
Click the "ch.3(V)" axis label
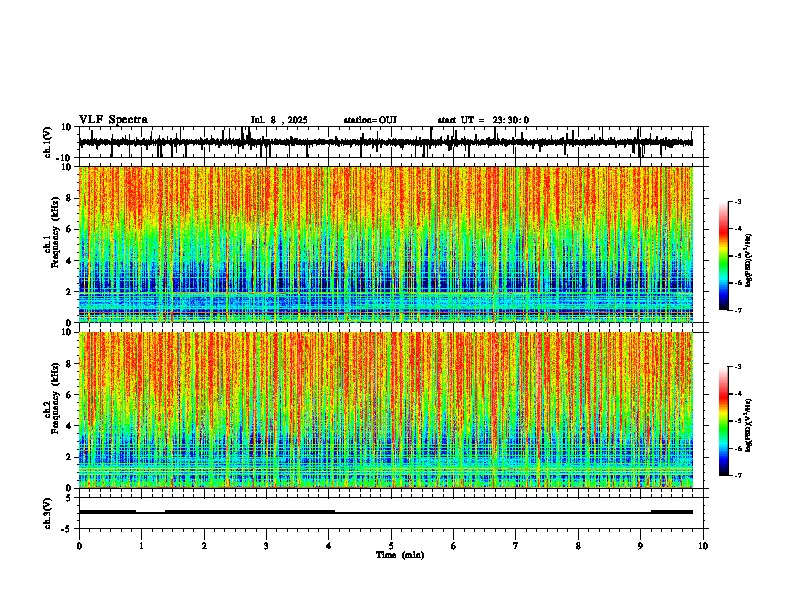click(x=48, y=513)
